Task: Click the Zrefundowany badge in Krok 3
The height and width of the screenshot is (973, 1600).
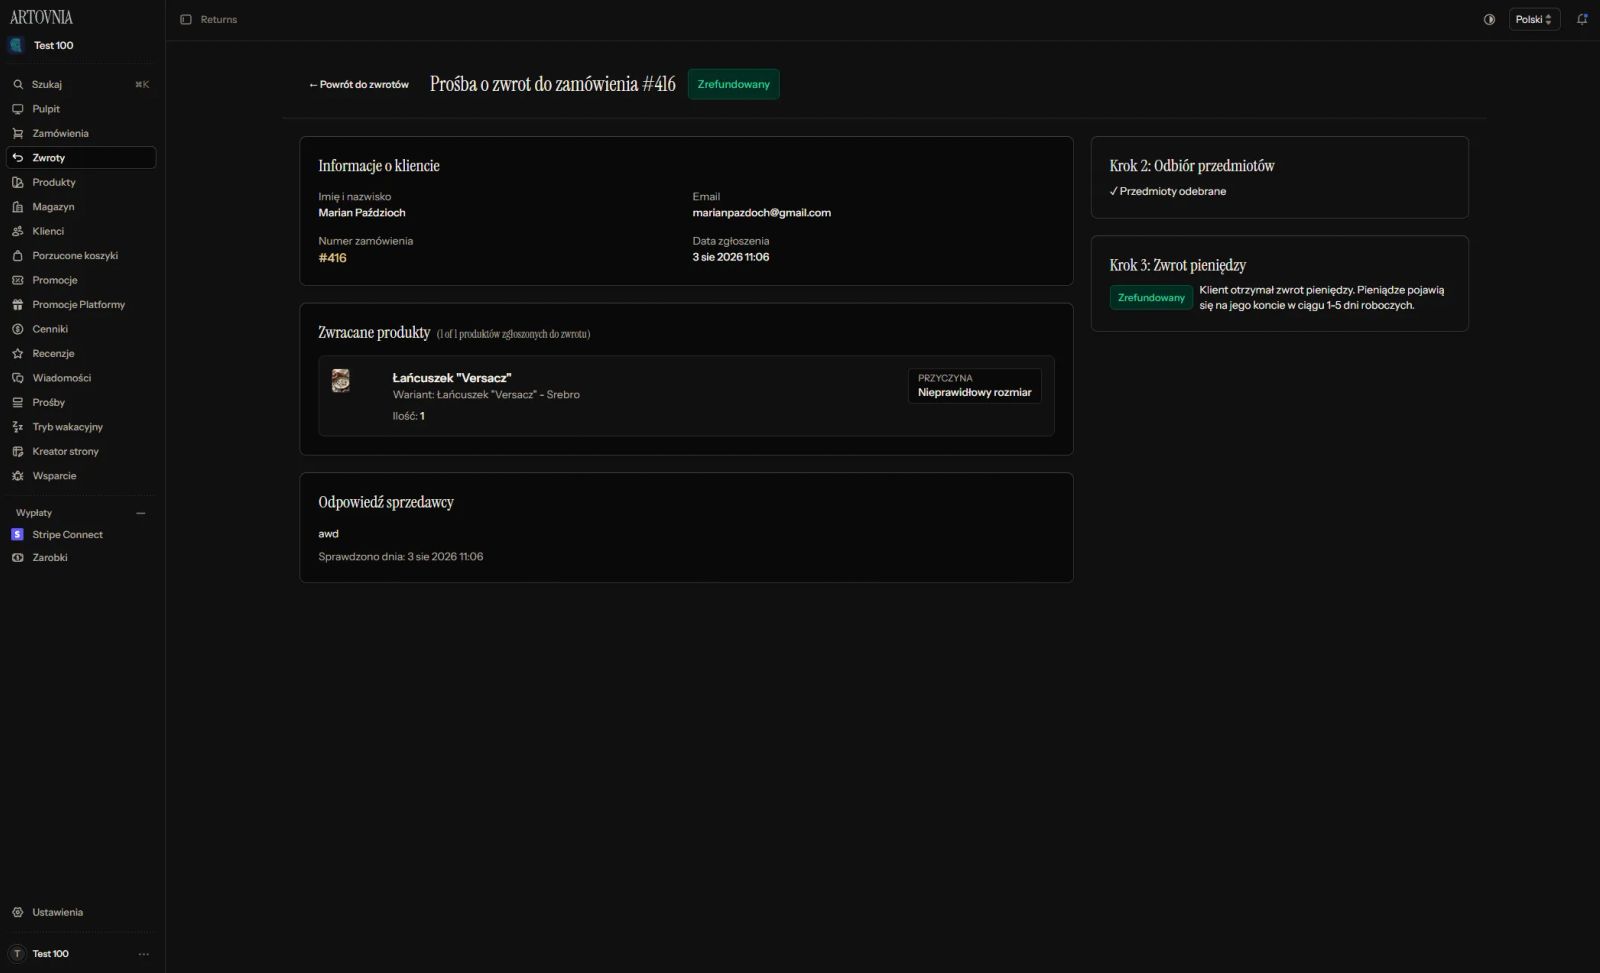Action: tap(1151, 298)
